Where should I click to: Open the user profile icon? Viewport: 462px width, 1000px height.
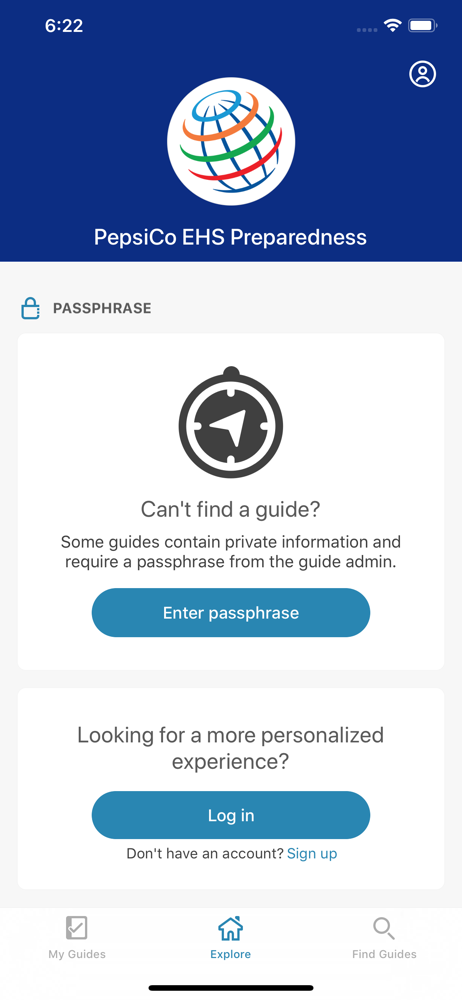pos(422,74)
